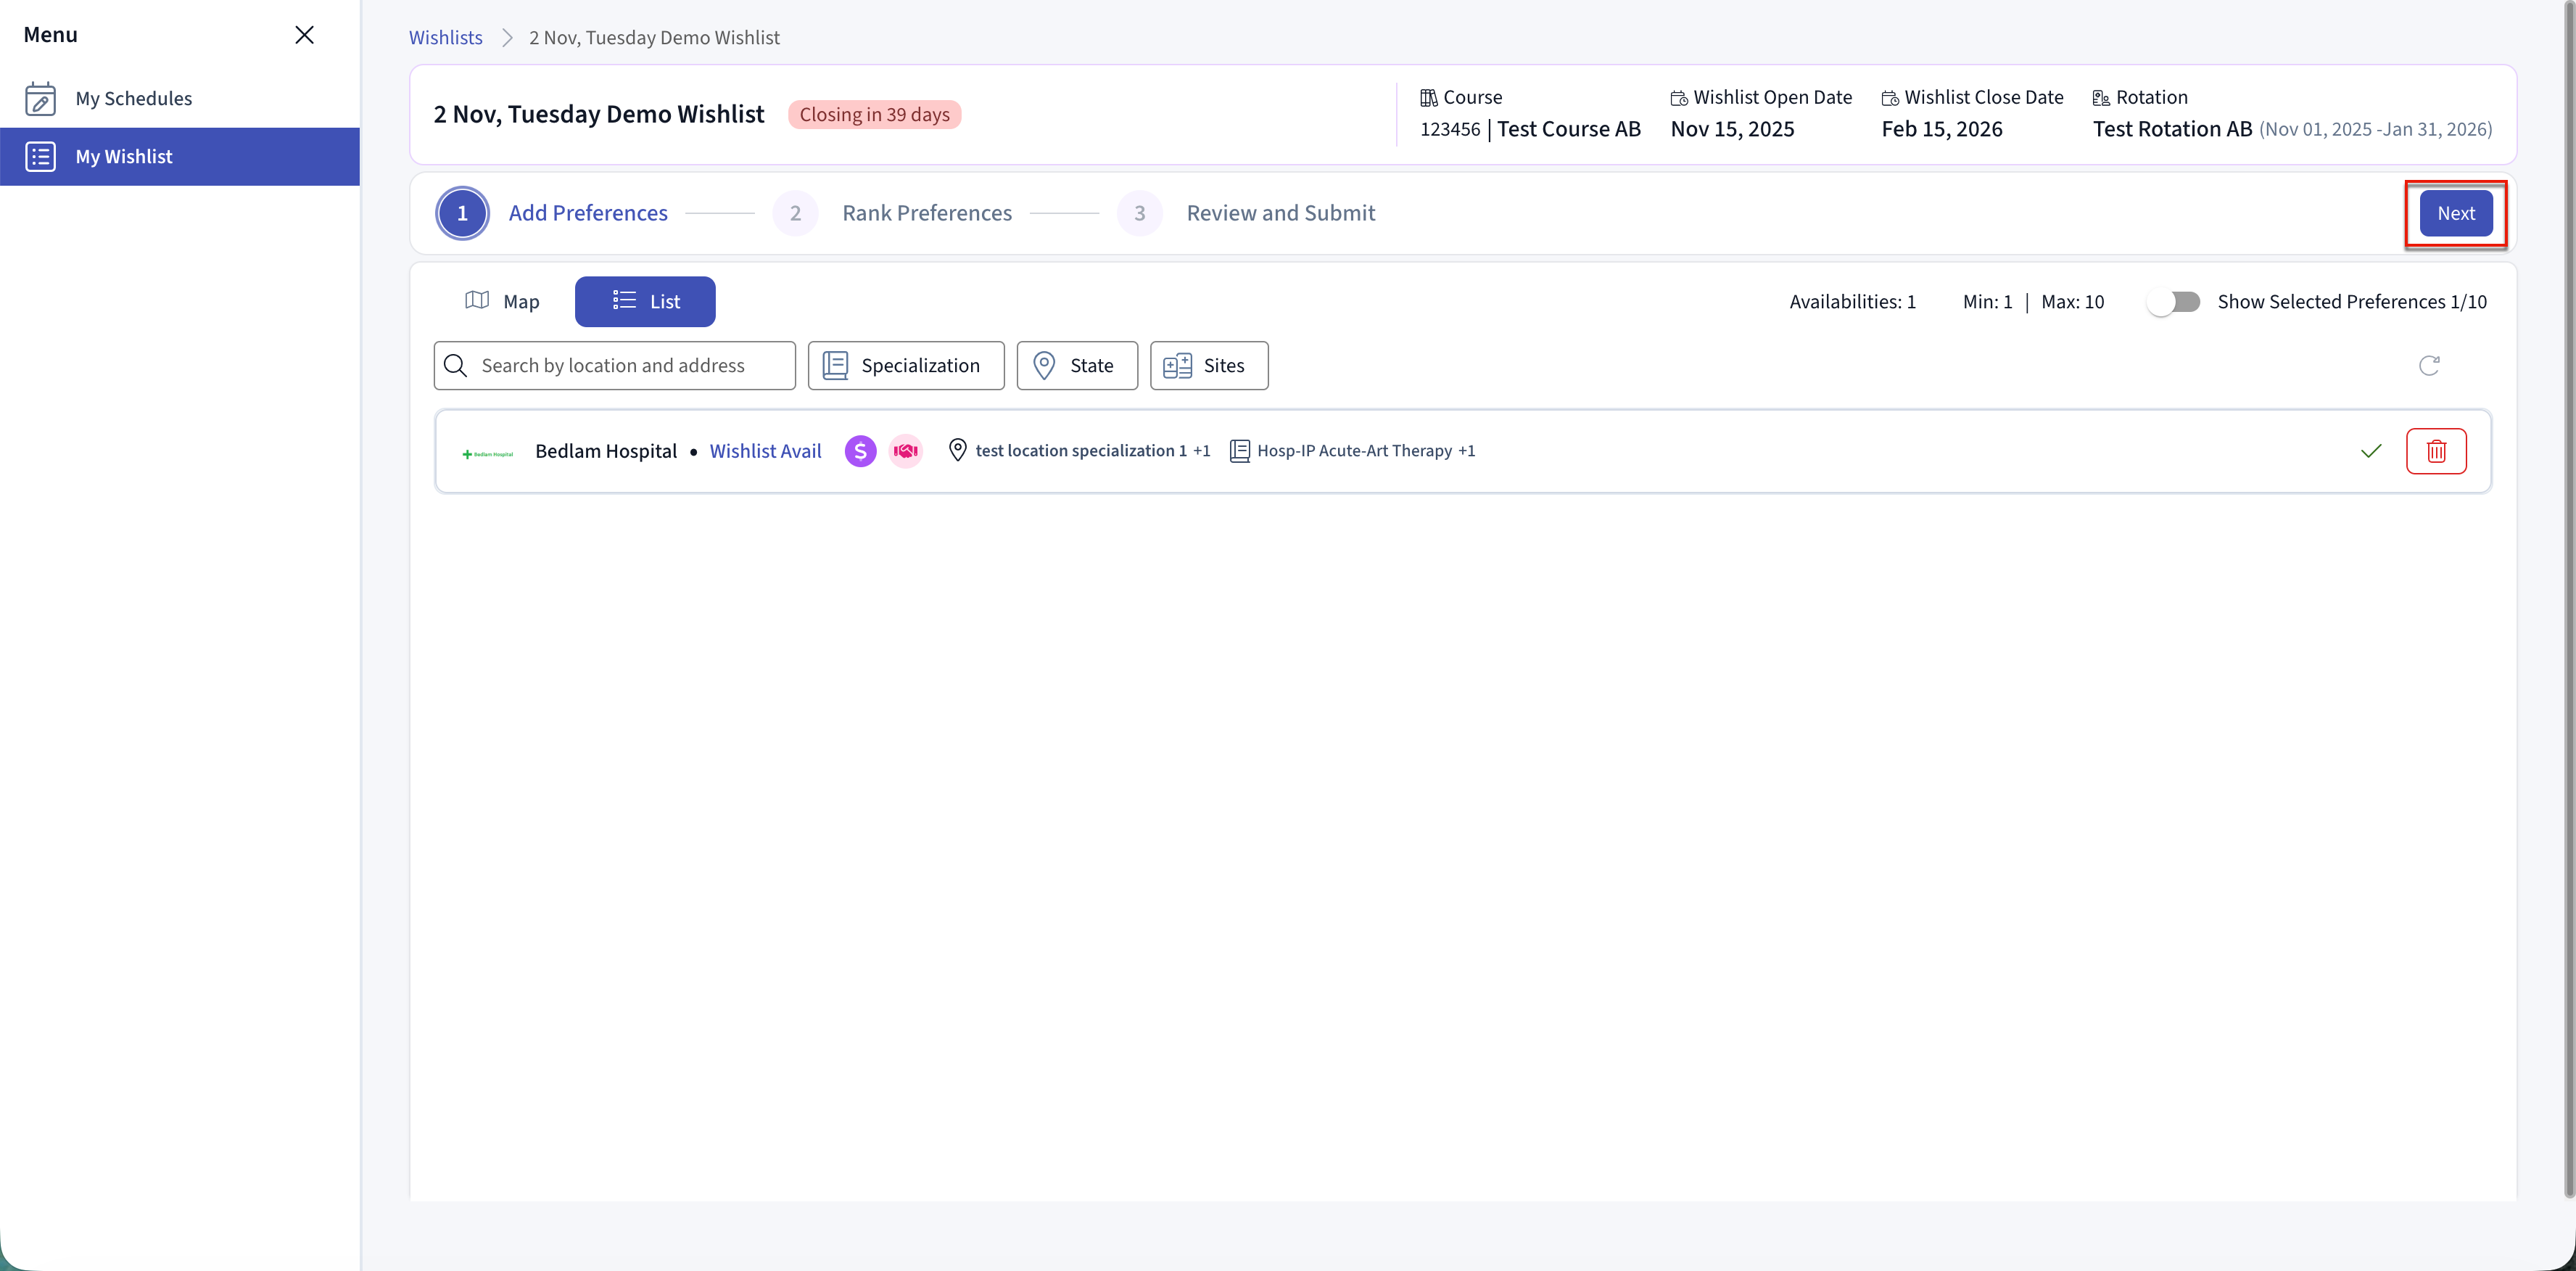This screenshot has width=2576, height=1271.
Task: Open the Wishlist Avail link
Action: (765, 451)
